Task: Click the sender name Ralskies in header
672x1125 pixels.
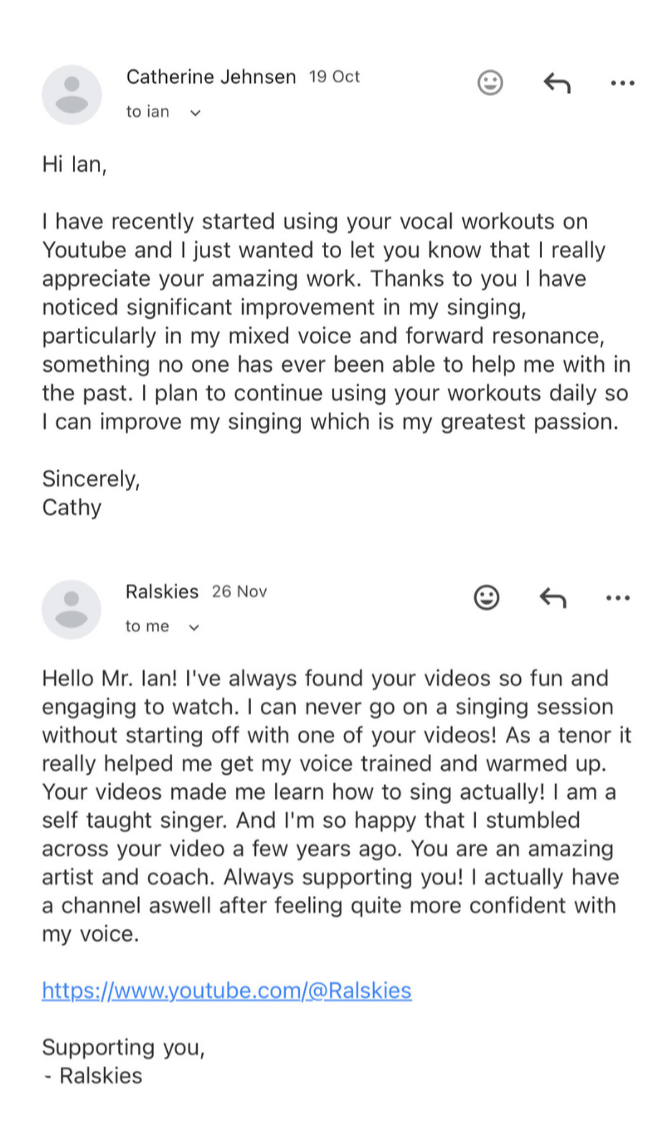Action: (162, 592)
